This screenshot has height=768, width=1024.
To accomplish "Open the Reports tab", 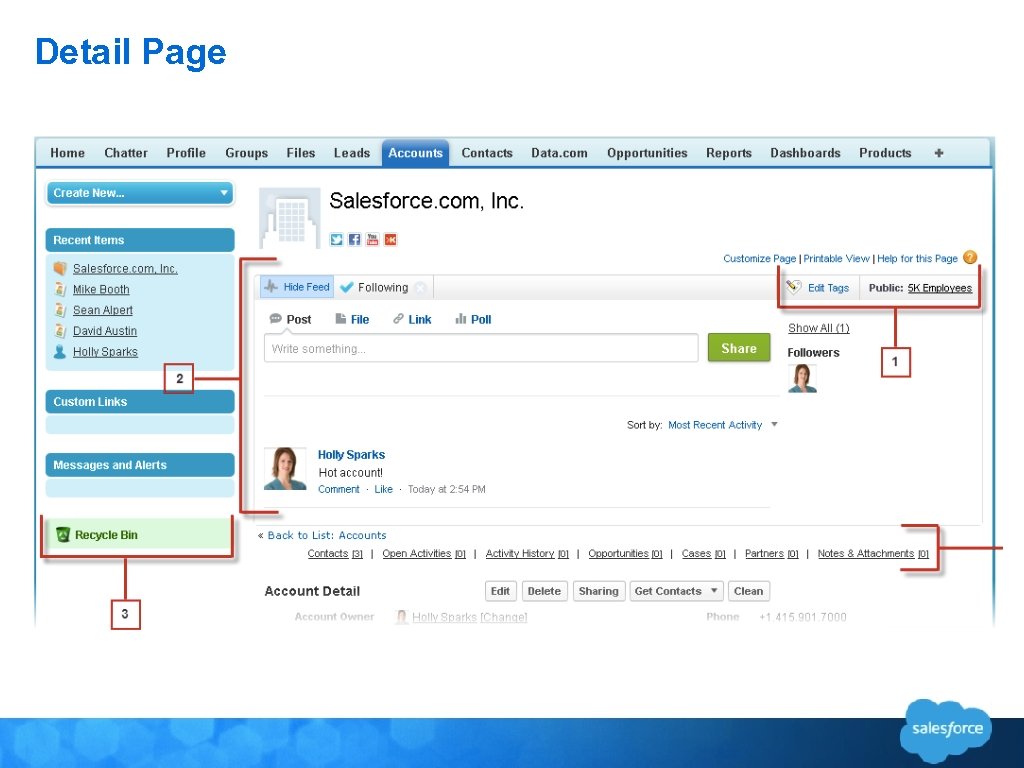I will tap(729, 153).
